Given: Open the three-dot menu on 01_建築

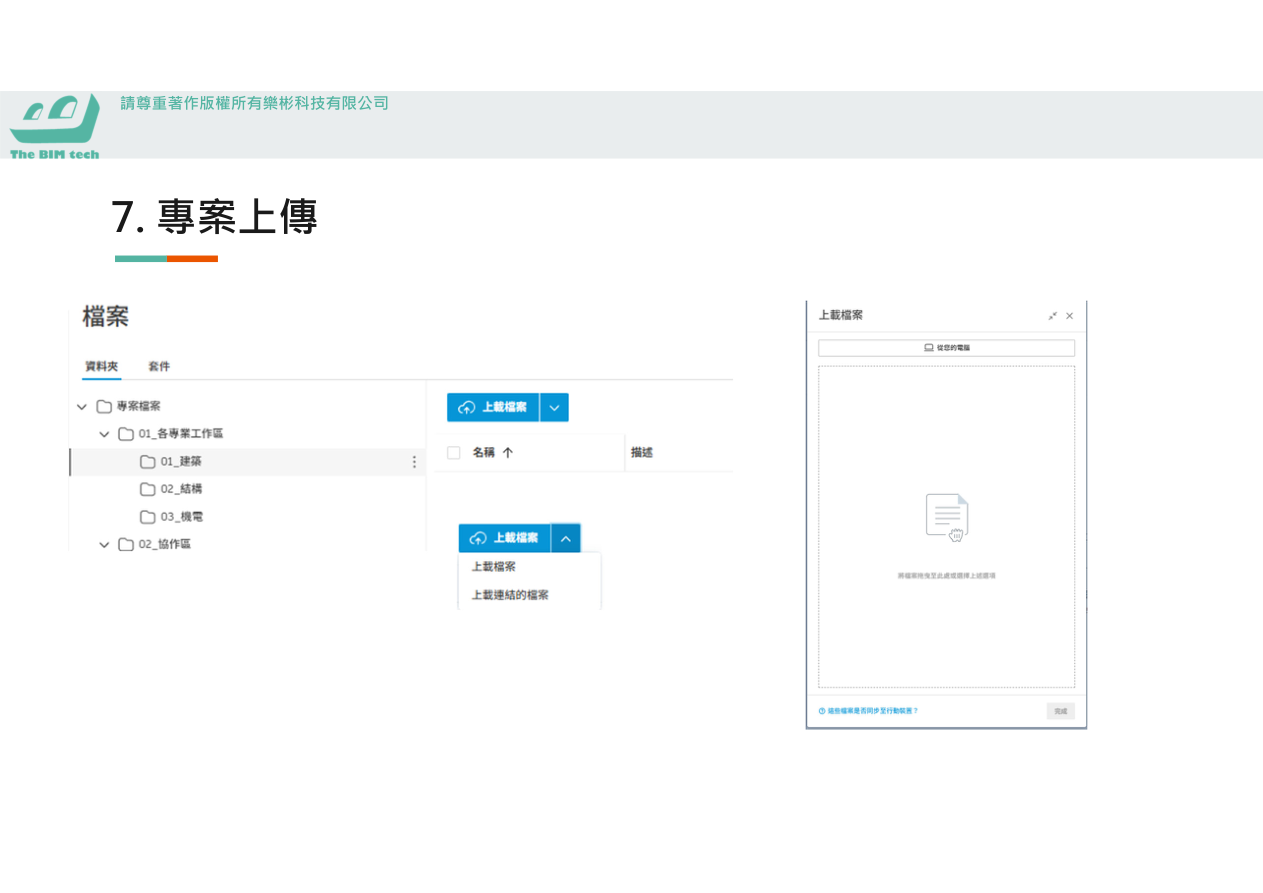Looking at the screenshot, I should pos(414,462).
